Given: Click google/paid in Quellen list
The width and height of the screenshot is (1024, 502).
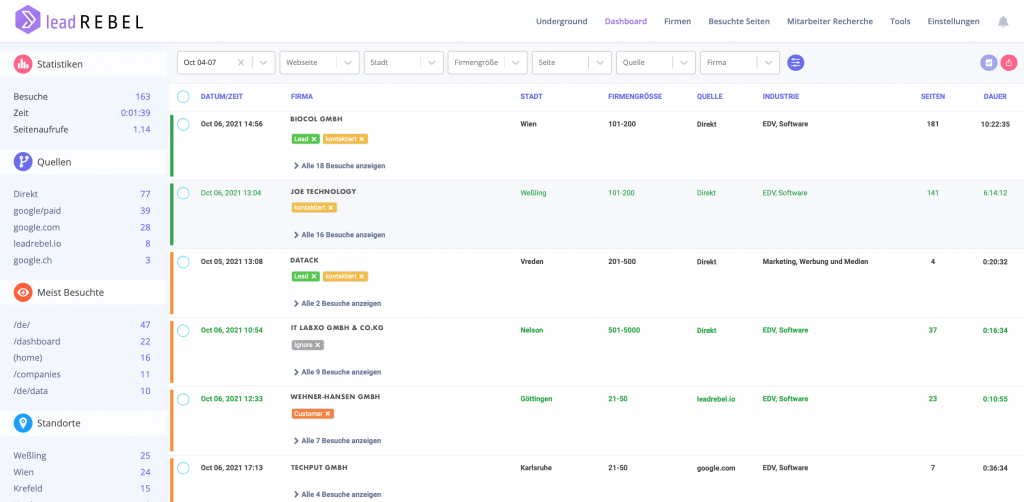Looking at the screenshot, I should [37, 211].
